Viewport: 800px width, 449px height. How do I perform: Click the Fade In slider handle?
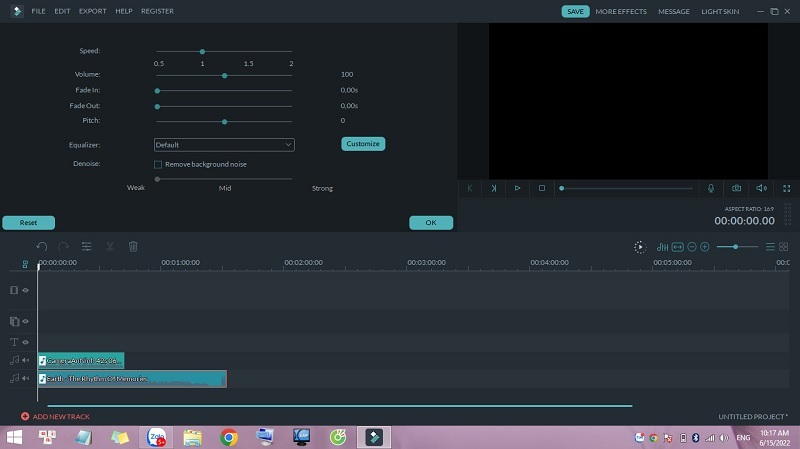pos(157,91)
